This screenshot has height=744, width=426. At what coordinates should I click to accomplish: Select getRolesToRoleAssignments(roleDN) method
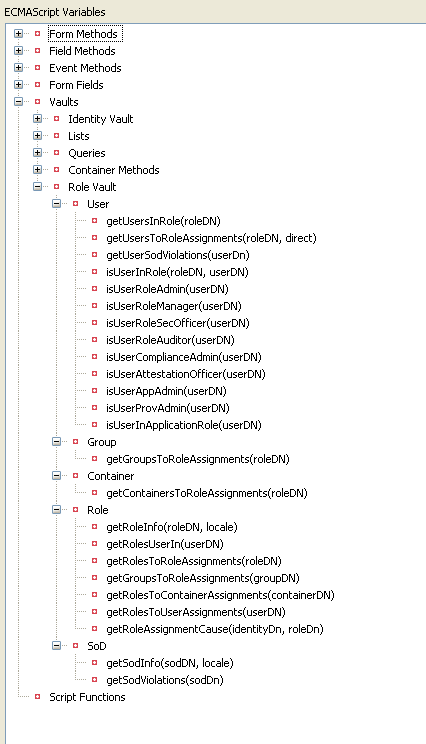point(194,561)
